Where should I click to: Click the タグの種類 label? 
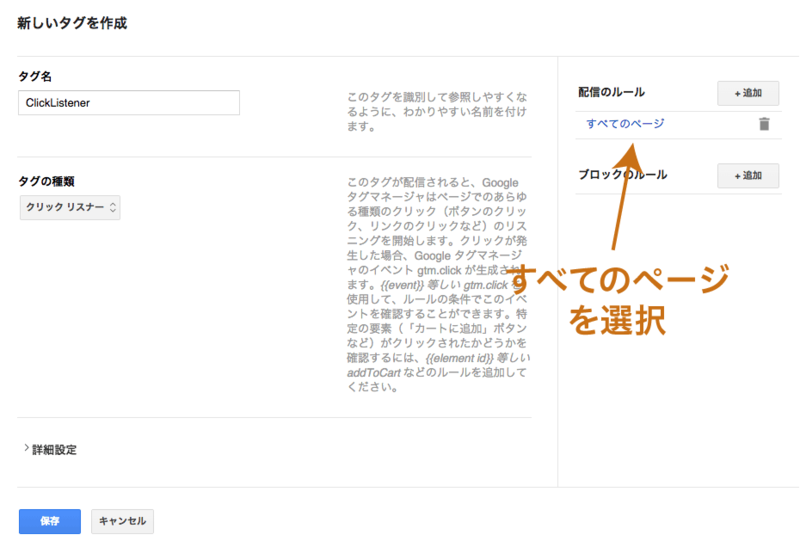(x=46, y=181)
